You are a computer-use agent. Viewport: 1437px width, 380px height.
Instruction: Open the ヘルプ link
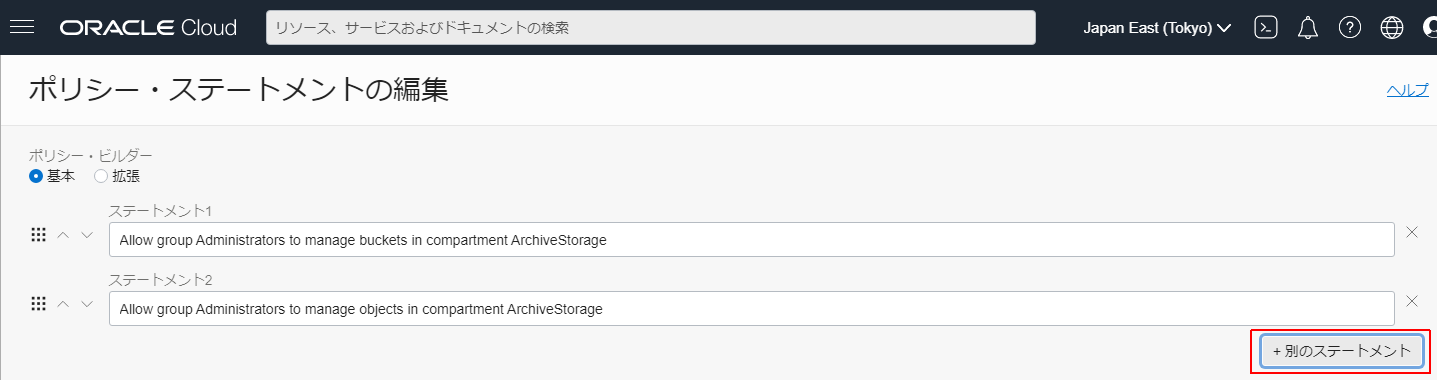click(x=1408, y=90)
